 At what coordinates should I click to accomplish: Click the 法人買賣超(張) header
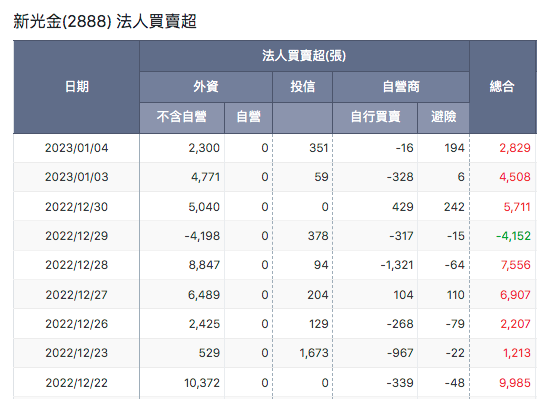[304, 56]
